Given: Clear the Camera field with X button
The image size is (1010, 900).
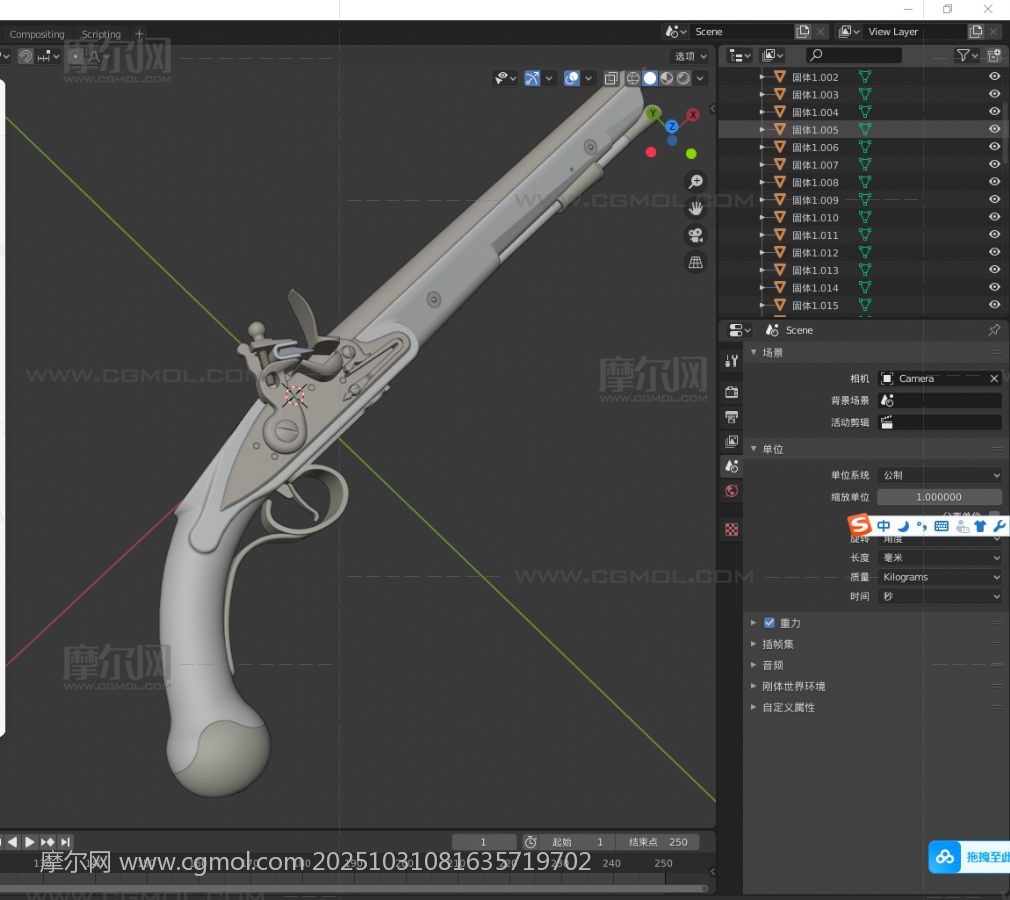Looking at the screenshot, I should tap(993, 379).
